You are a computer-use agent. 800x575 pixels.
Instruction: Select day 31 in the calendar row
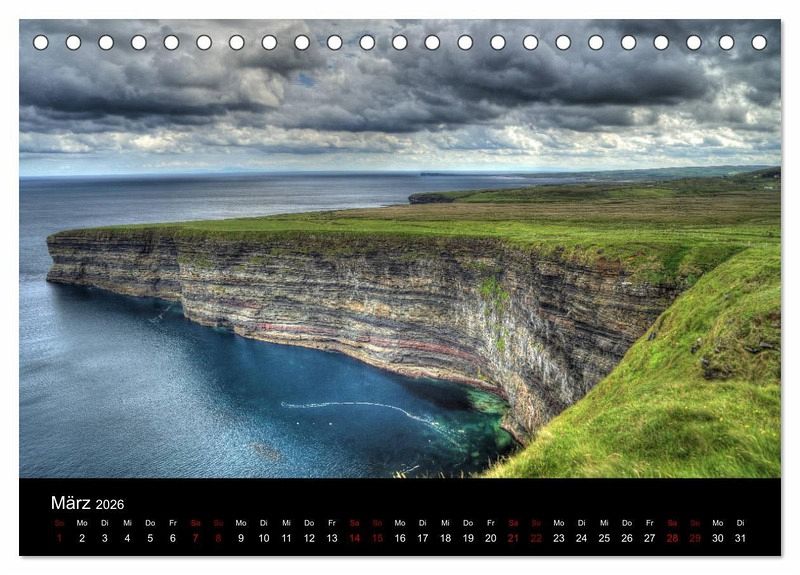[740, 538]
